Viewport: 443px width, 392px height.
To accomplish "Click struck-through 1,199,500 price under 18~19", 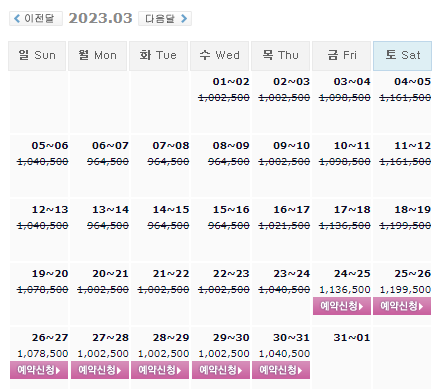I will [405, 226].
